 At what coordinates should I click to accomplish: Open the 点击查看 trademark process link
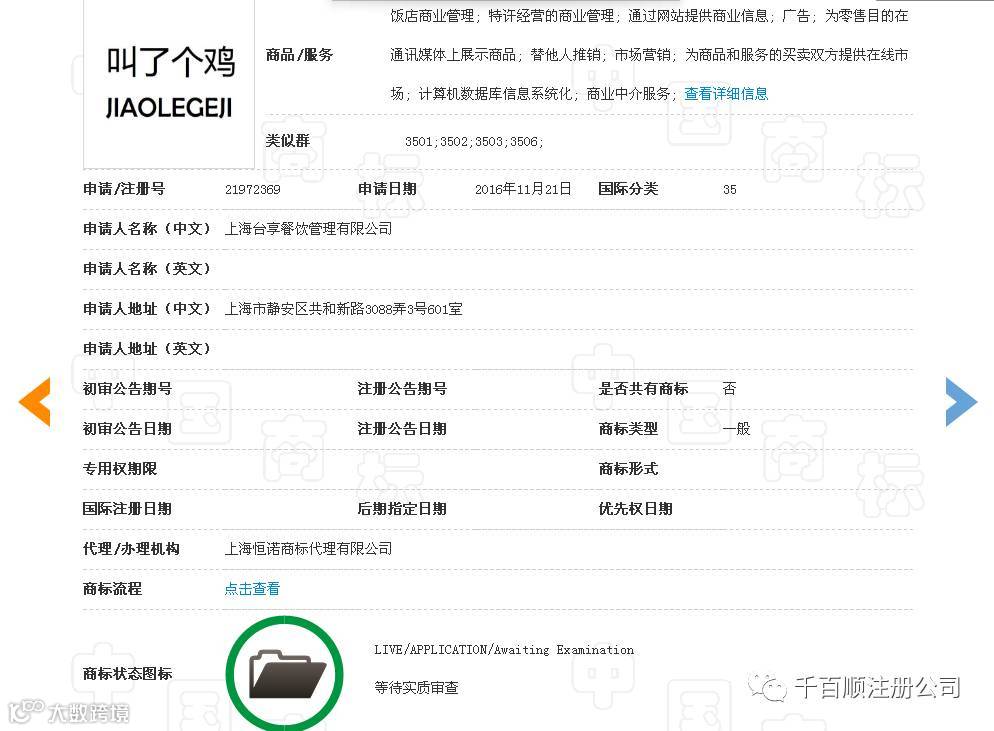tap(252, 588)
